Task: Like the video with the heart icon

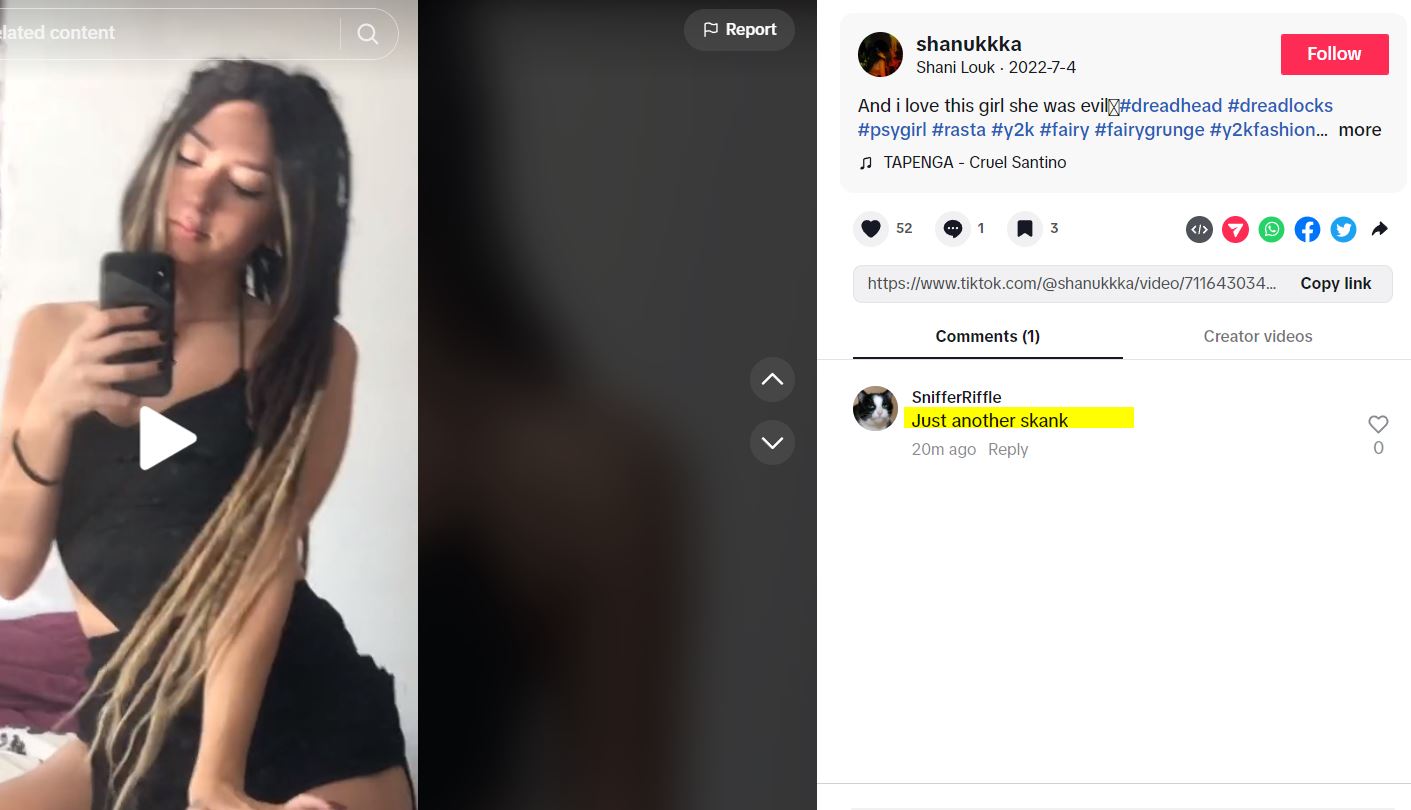Action: point(871,229)
